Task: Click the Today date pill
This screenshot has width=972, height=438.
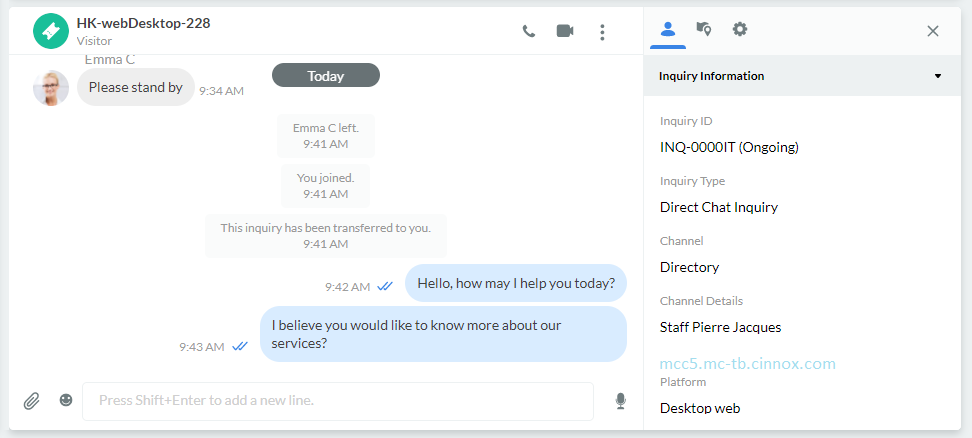Action: (326, 76)
